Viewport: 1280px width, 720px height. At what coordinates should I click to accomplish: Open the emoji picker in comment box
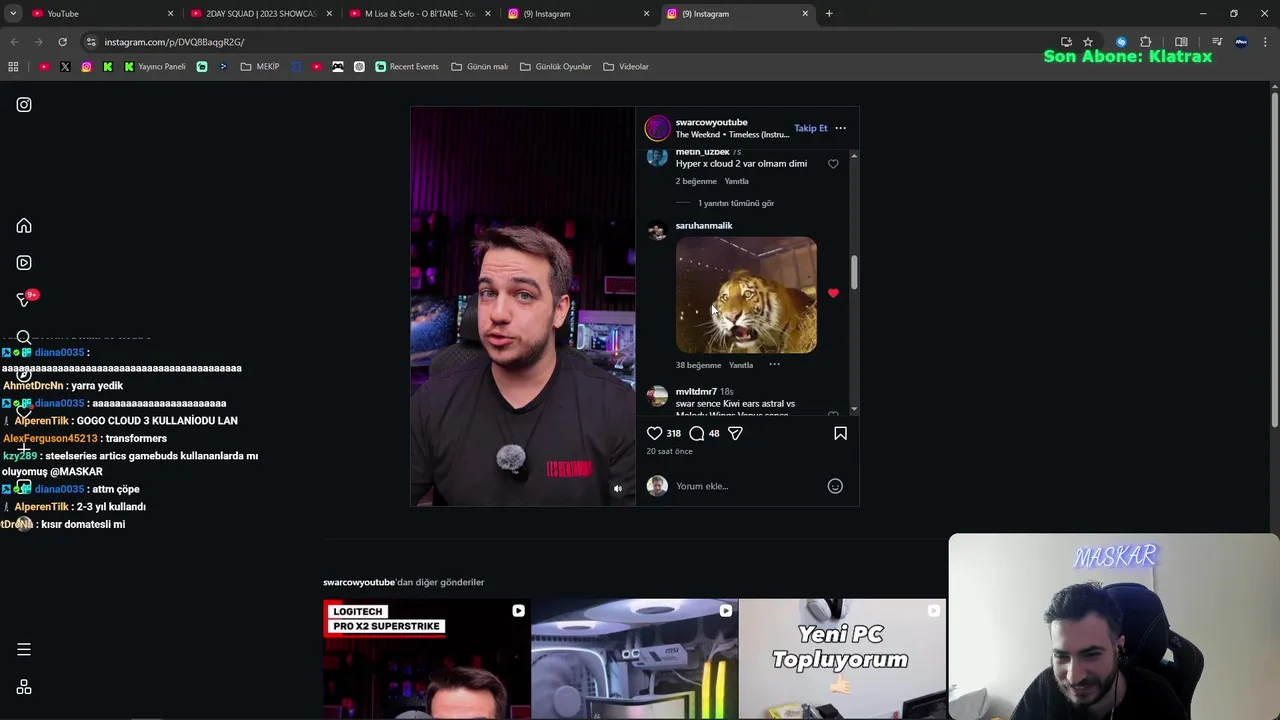tap(835, 486)
